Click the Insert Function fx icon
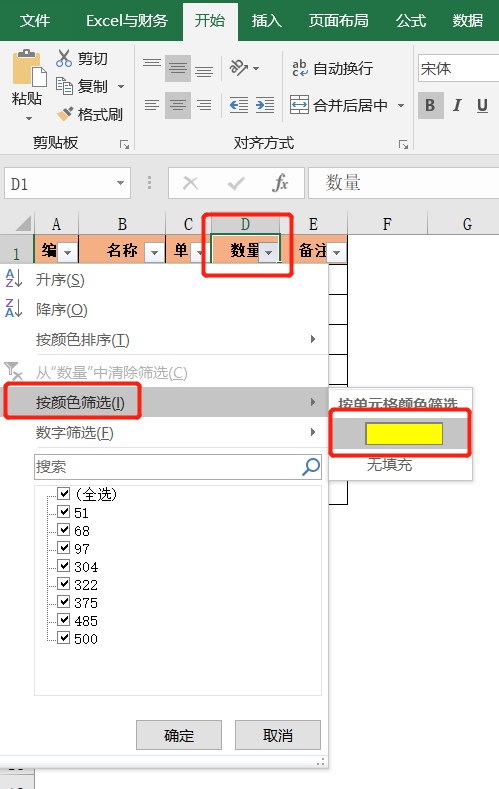 (x=280, y=183)
